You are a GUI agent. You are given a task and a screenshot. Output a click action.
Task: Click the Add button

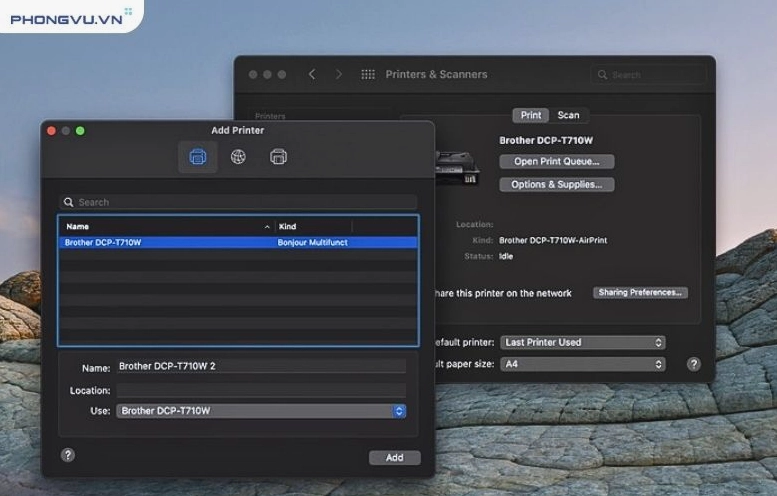tap(394, 457)
